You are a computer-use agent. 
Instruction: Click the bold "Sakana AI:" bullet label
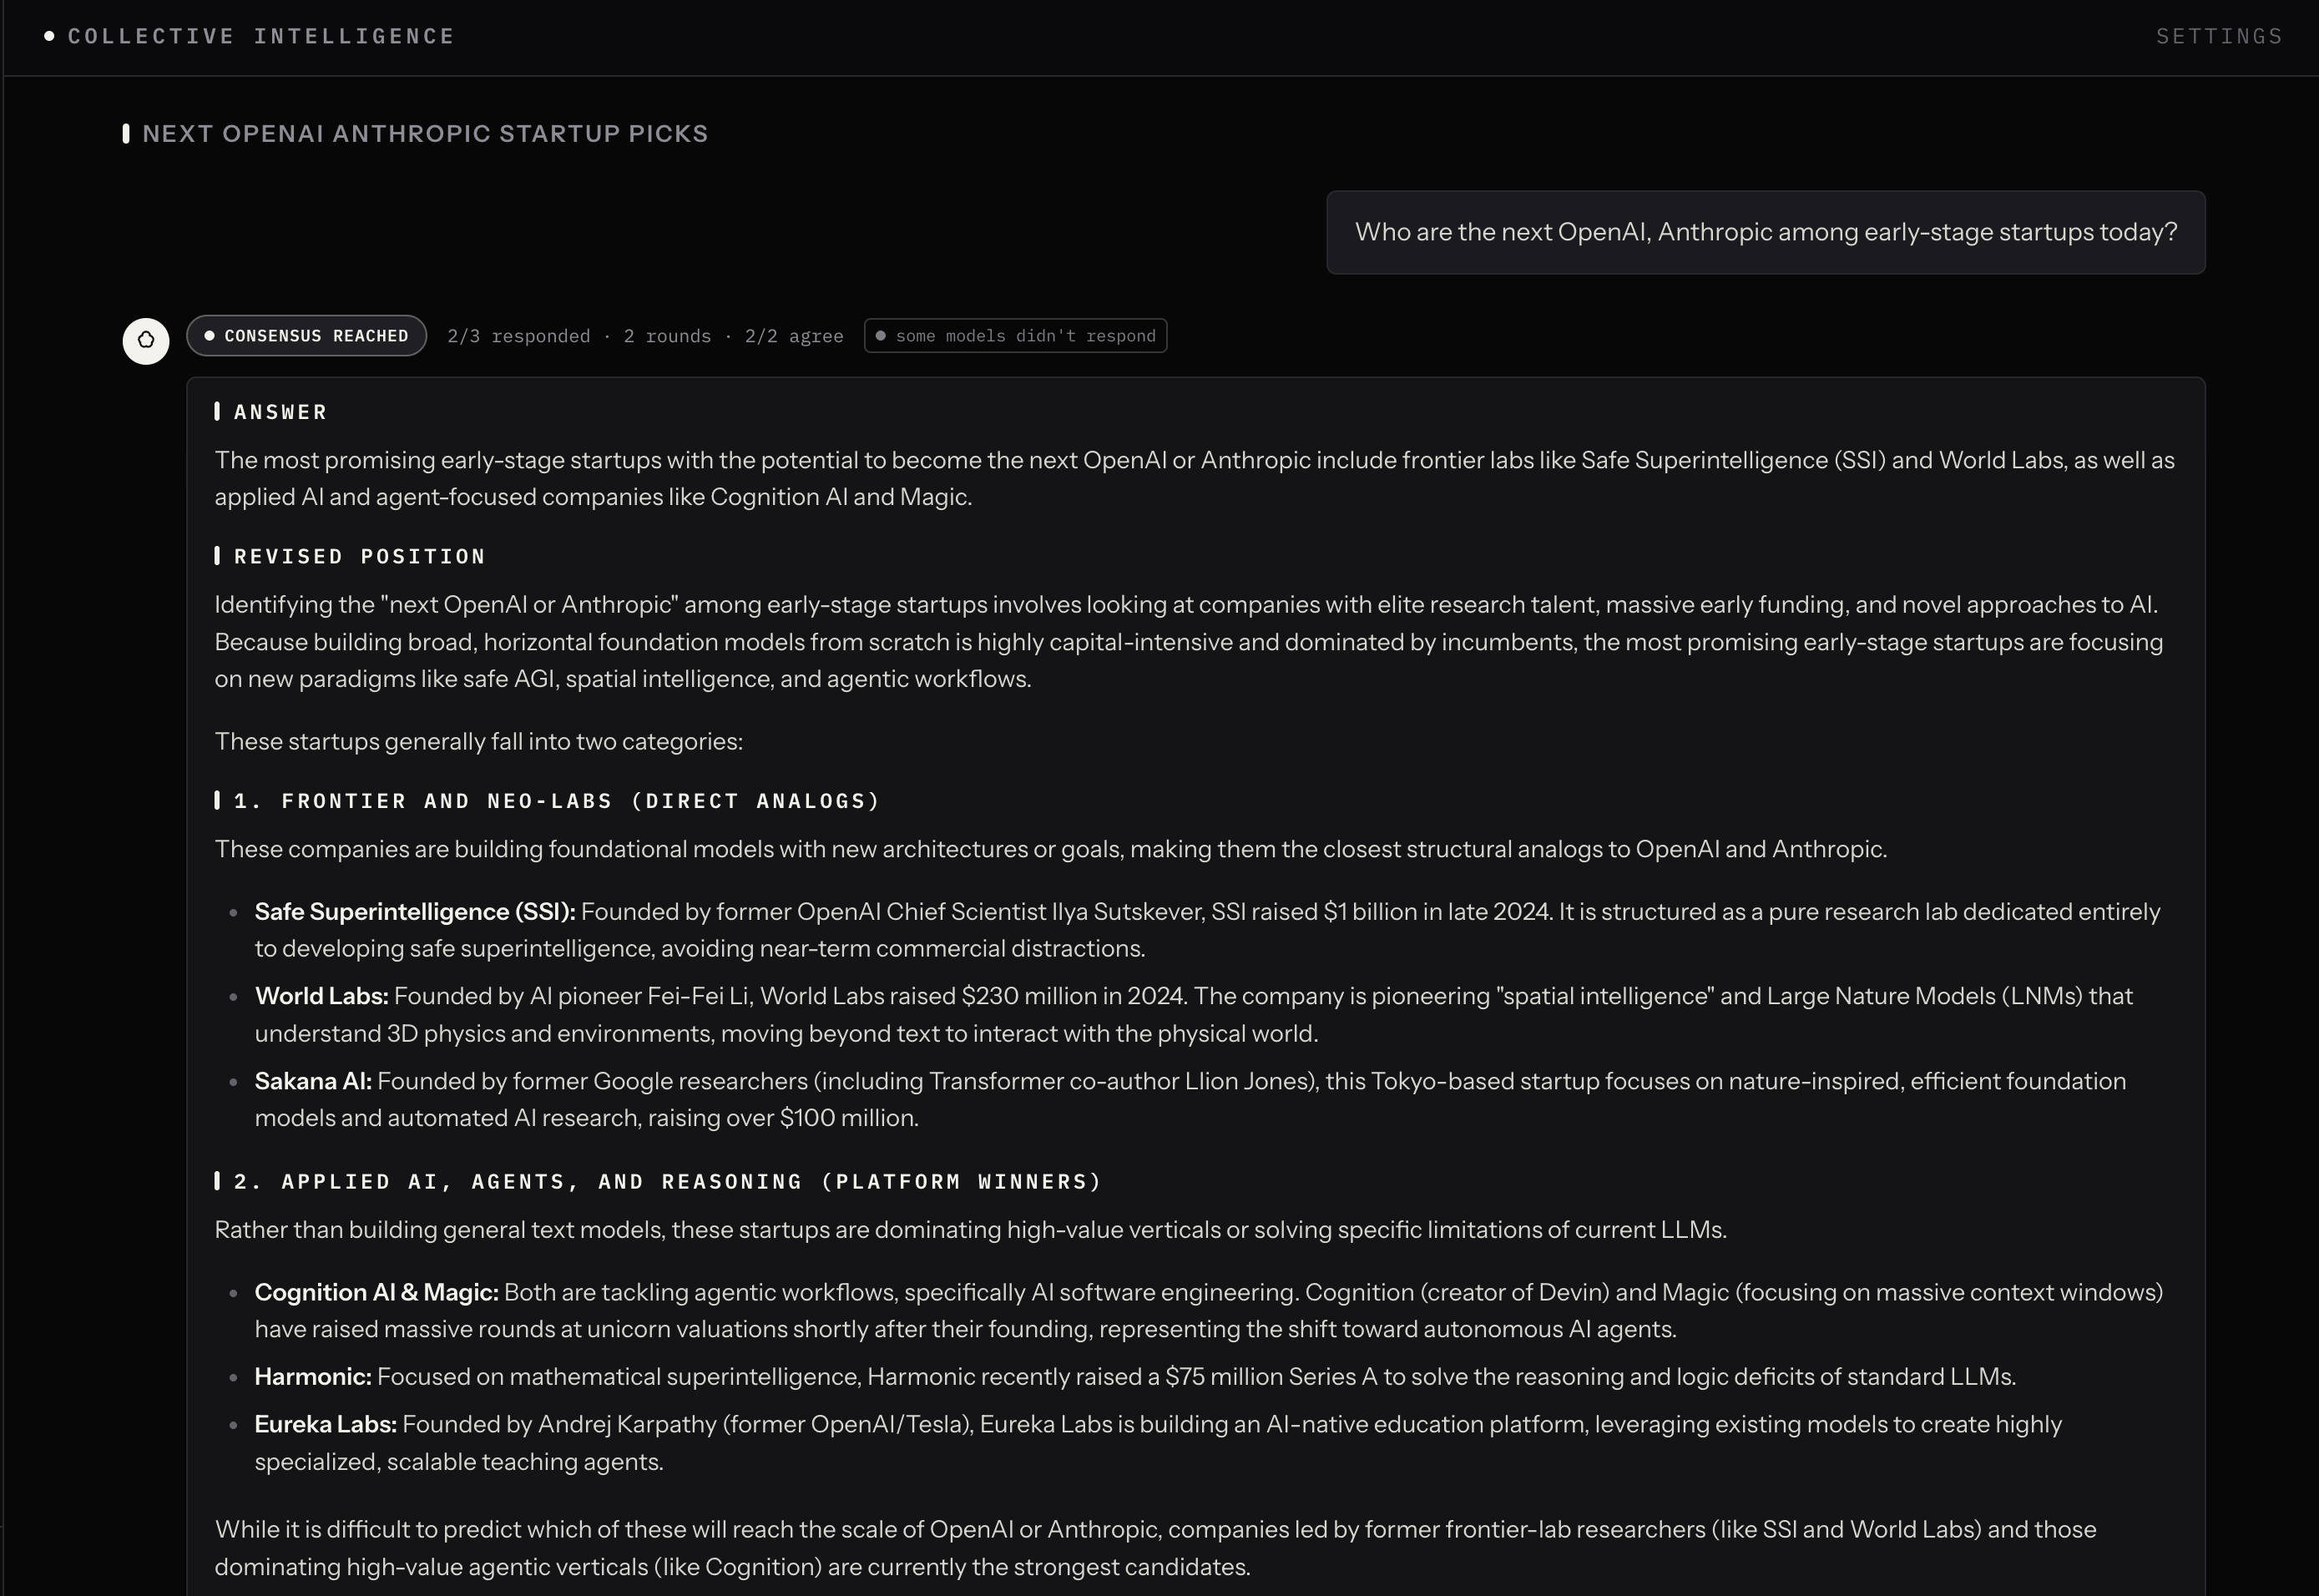point(313,1081)
